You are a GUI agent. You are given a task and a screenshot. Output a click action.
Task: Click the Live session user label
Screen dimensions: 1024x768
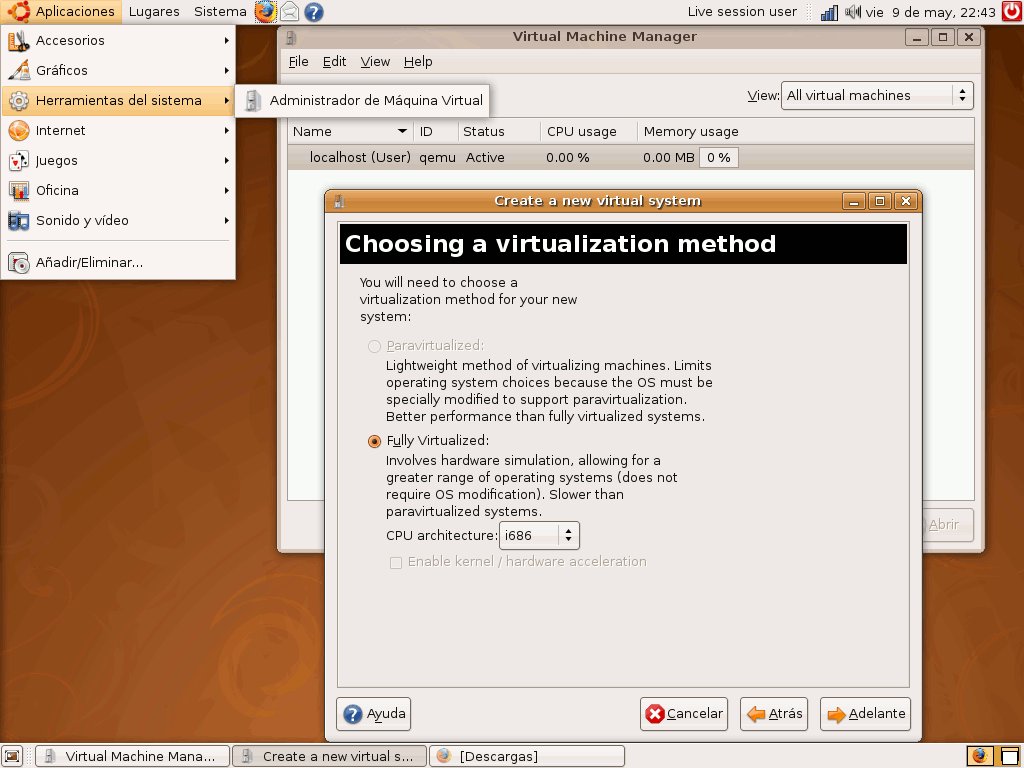pyautogui.click(x=742, y=12)
